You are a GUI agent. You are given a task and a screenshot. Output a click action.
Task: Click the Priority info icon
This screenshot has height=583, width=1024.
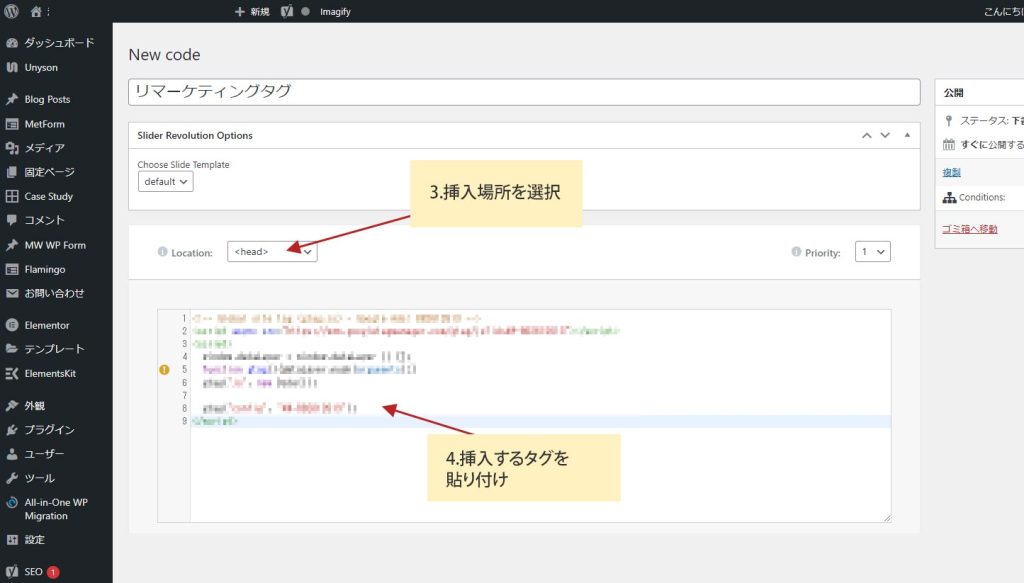796,252
